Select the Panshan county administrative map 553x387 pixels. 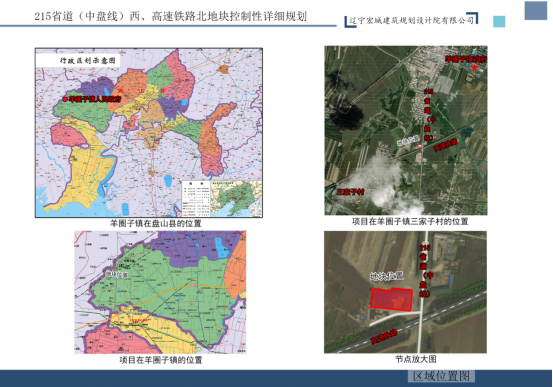148,133
